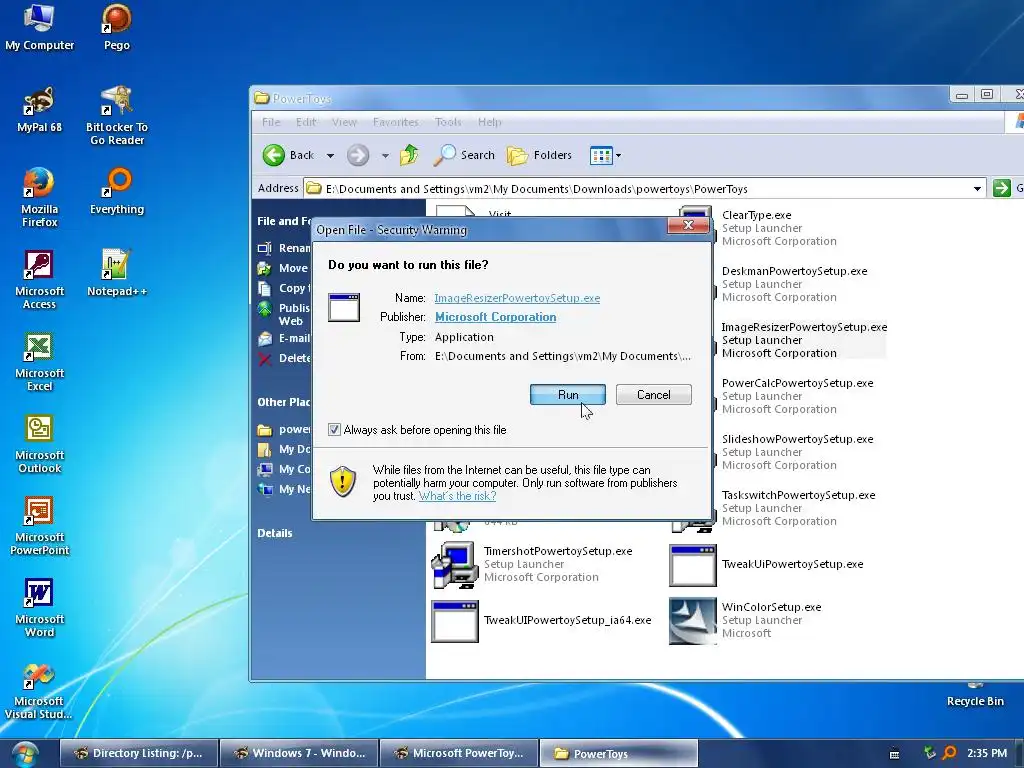Image resolution: width=1024 pixels, height=768 pixels.
Task: Select TweakUIPowertoySetup_ia64.exe file icon
Action: click(455, 620)
